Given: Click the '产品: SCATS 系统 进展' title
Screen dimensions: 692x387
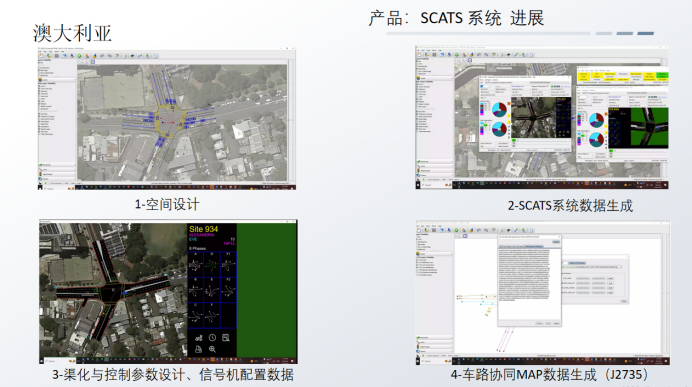Looking at the screenshot, I should tap(456, 19).
